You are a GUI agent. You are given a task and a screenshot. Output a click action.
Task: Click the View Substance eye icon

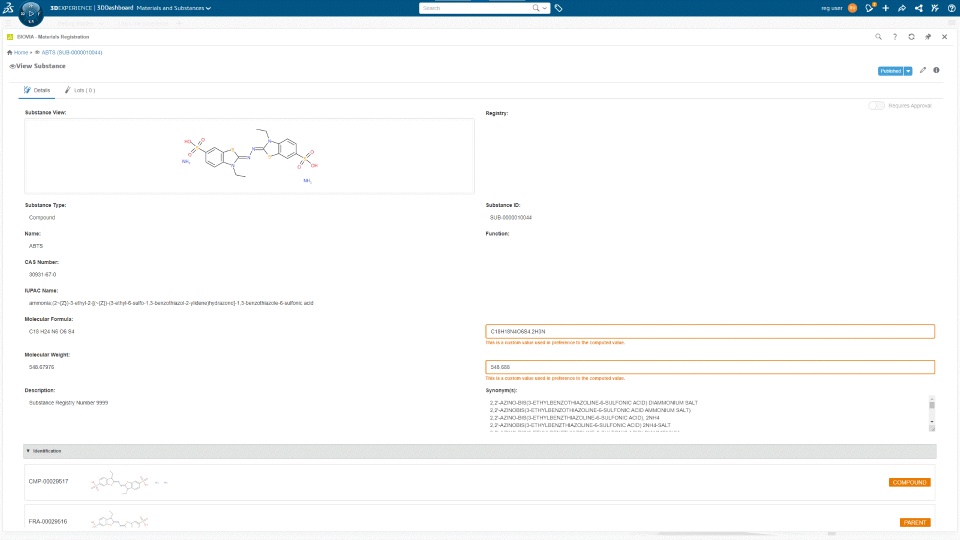point(12,66)
